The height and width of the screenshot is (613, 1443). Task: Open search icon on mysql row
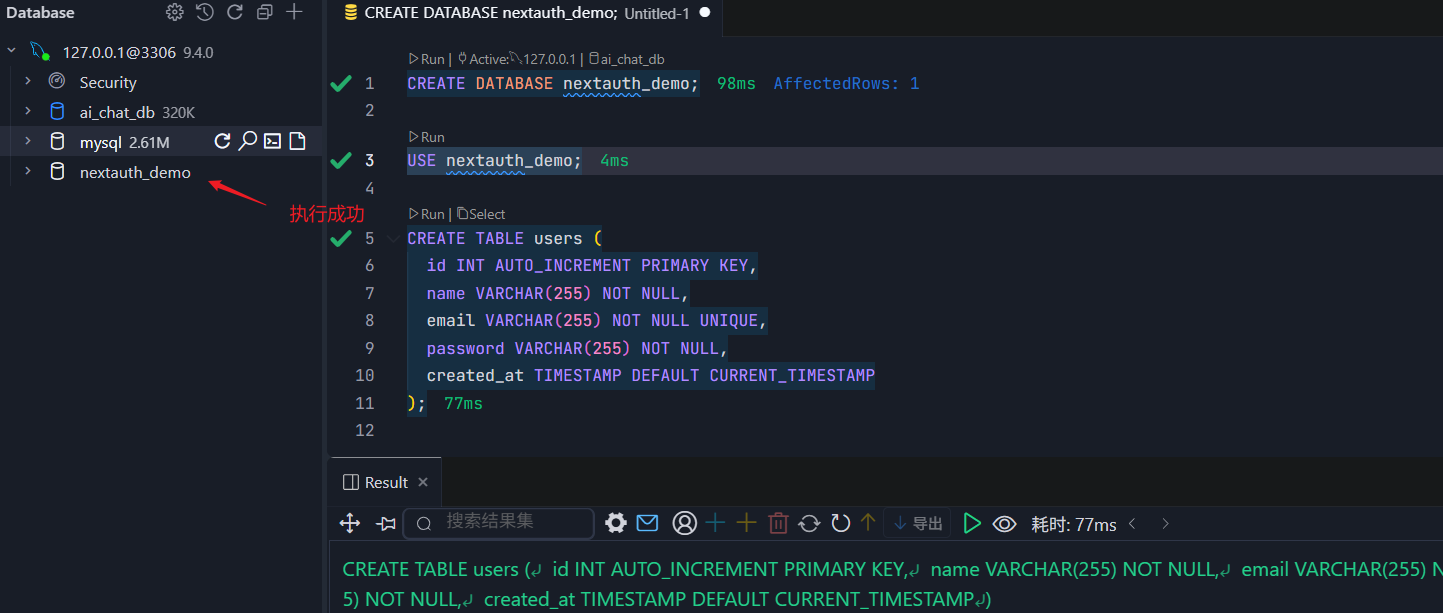pos(248,142)
